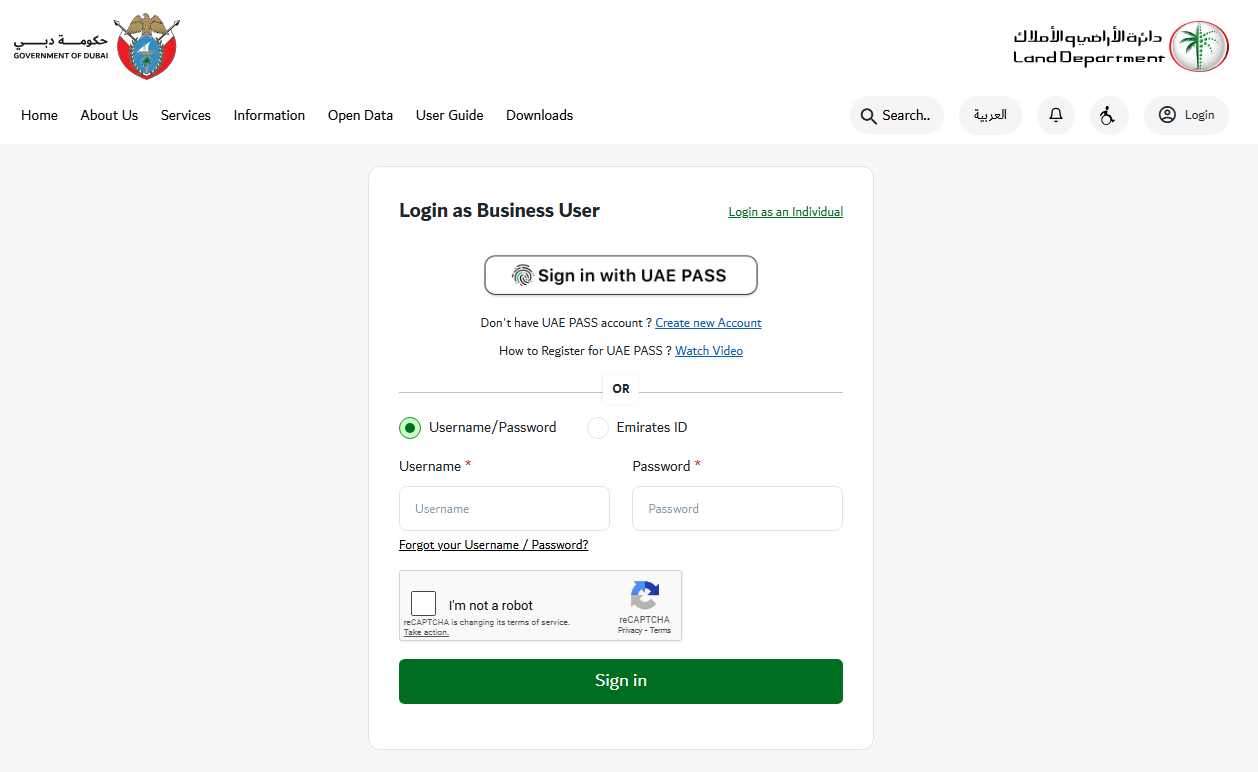This screenshot has width=1258, height=772.
Task: Open the accessibility wheelchair icon
Action: [x=1108, y=115]
